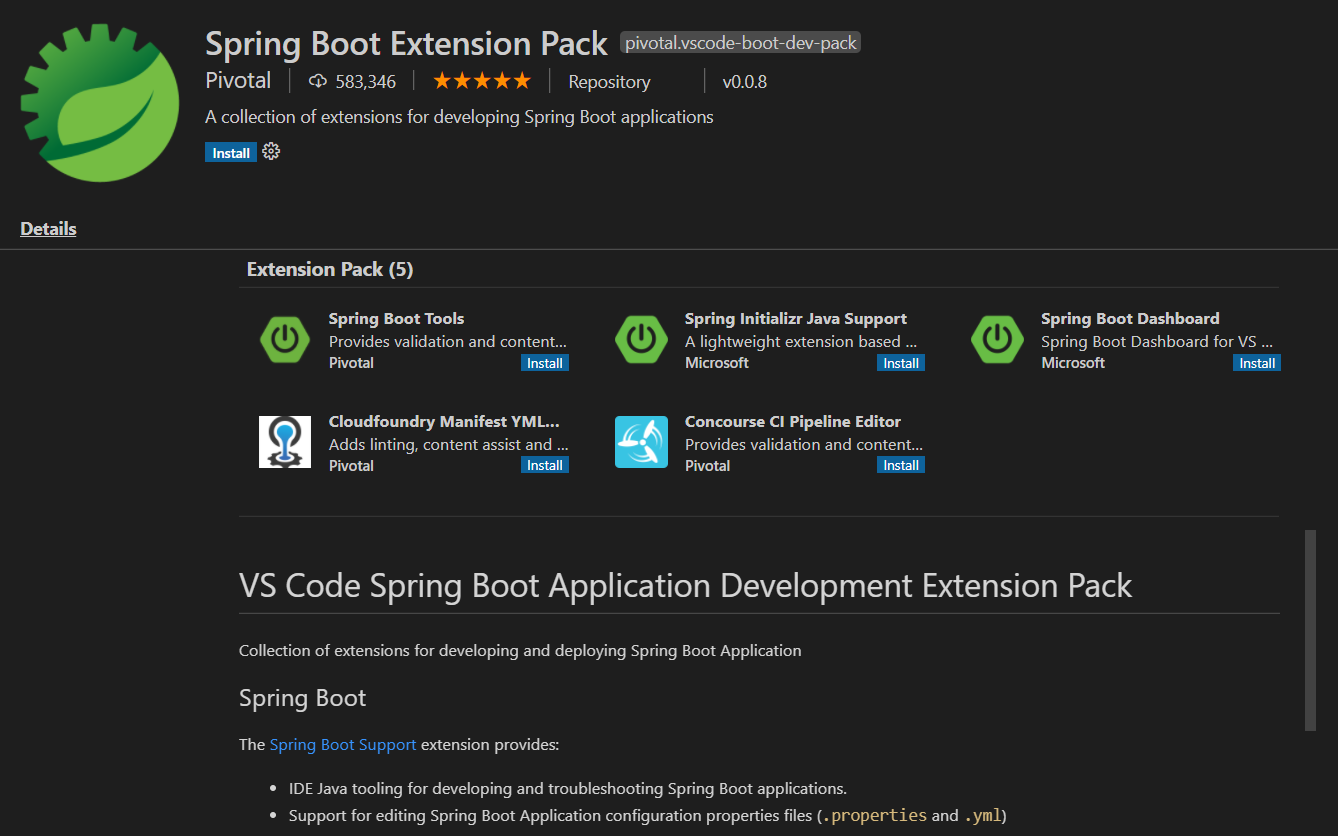Screen dimensions: 1338x836
Task: Click Microsoft publisher under Spring Initializr
Action: 717,363
